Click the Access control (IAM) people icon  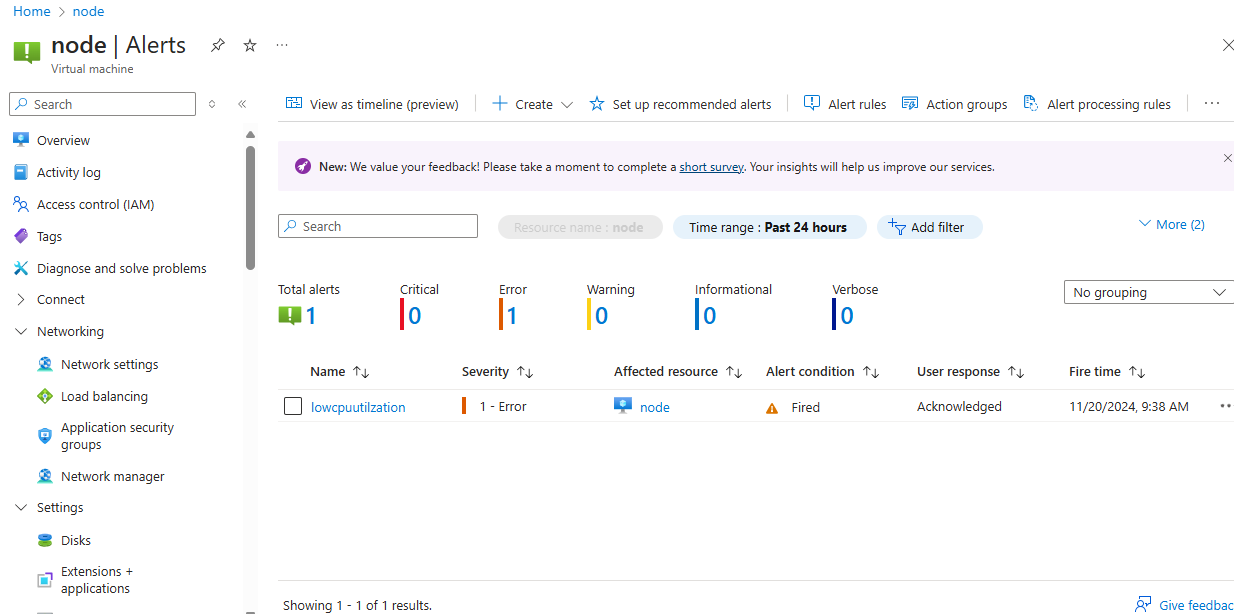(x=21, y=204)
